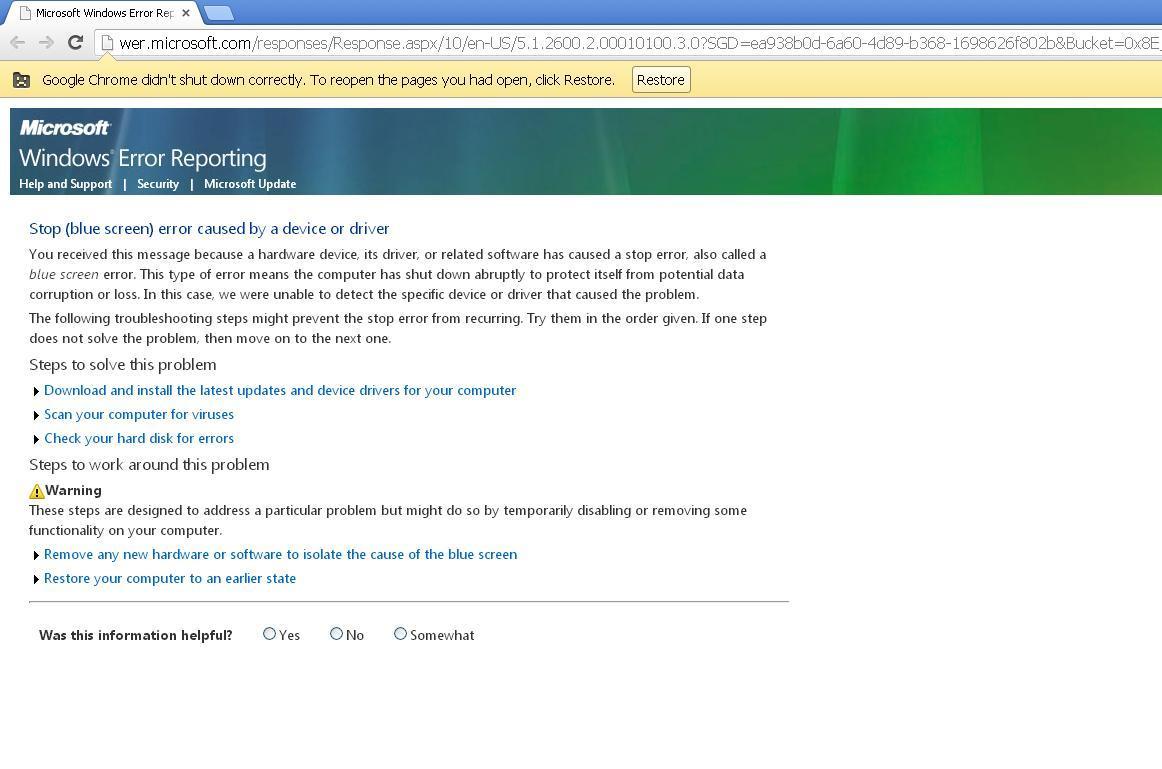Viewport: 1162px width, 769px height.
Task: Expand arrow beside Restore your computer
Action: click(x=36, y=579)
